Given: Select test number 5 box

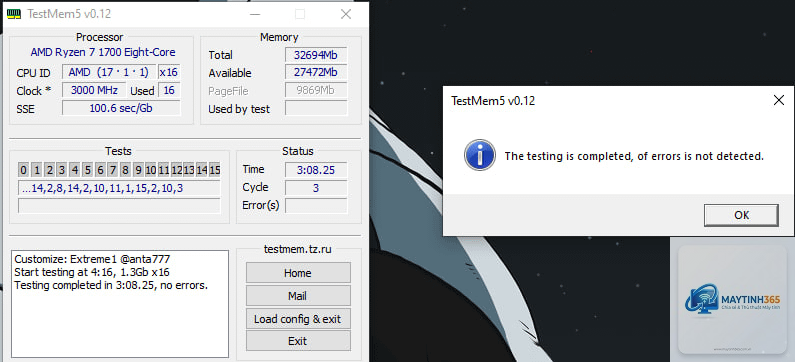Looking at the screenshot, I should click(87, 169).
